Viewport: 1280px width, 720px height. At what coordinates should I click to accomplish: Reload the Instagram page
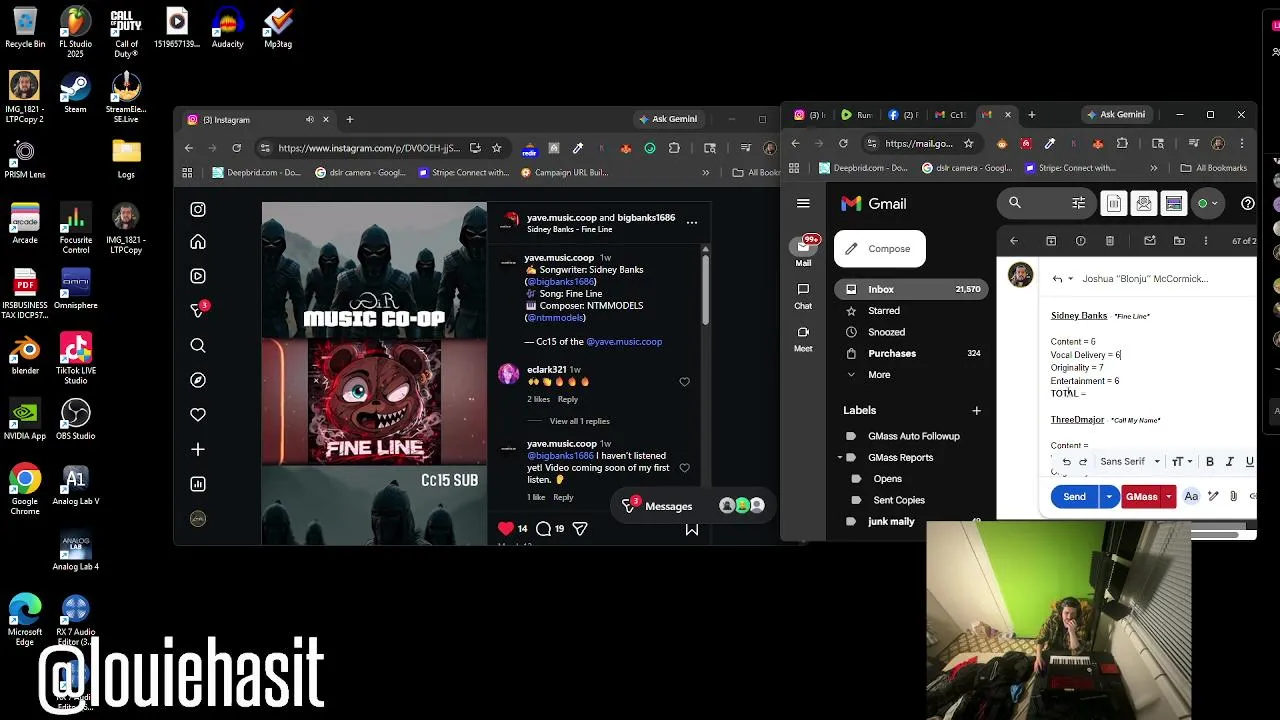236,148
